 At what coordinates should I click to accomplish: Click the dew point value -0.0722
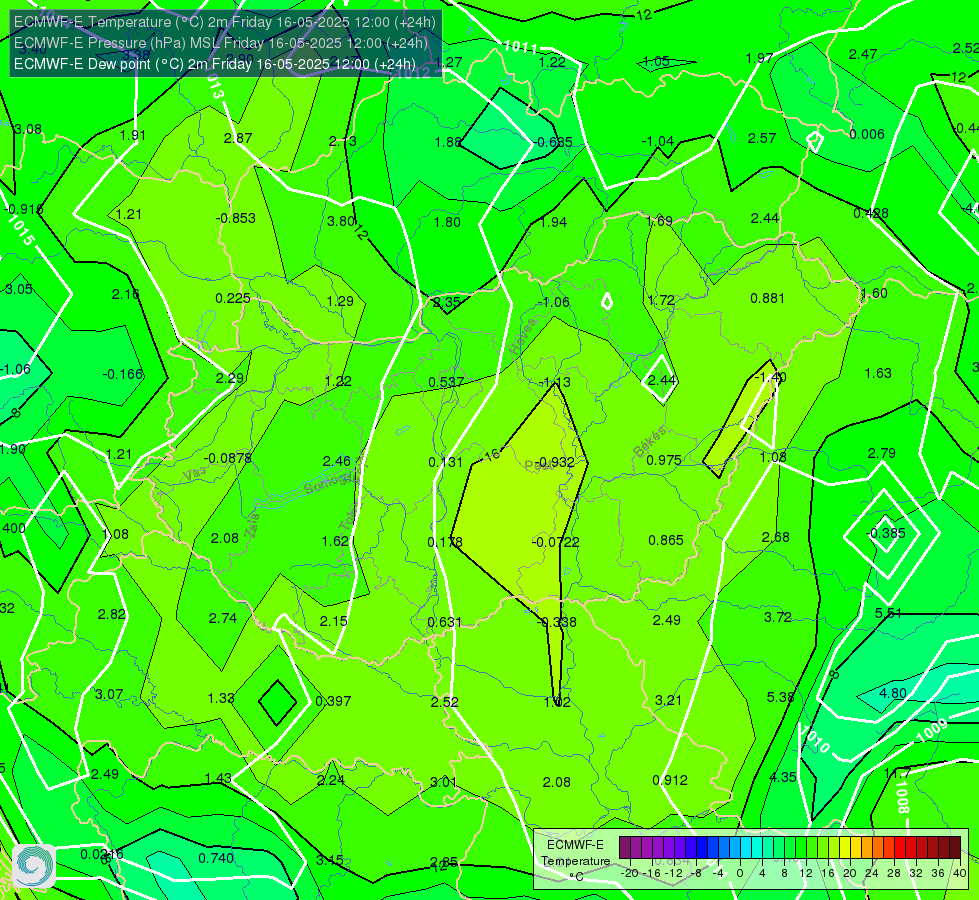pyautogui.click(x=555, y=542)
